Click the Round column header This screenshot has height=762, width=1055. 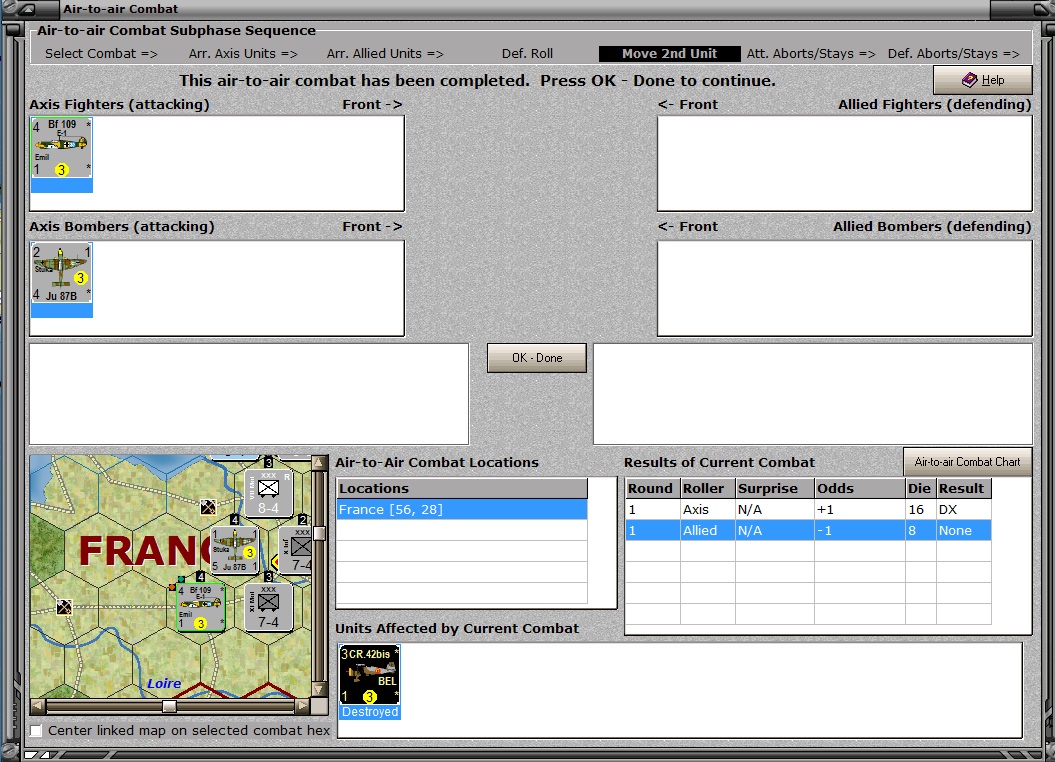652,488
